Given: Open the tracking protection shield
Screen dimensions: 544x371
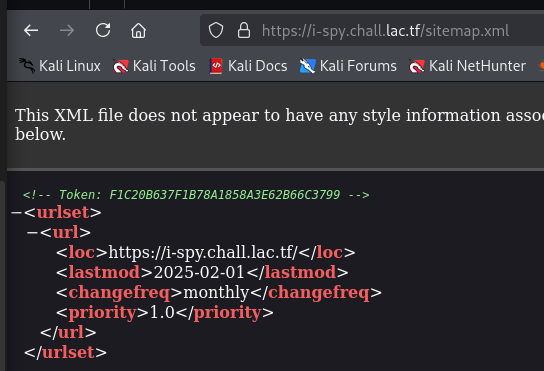Looking at the screenshot, I should click(216, 31).
